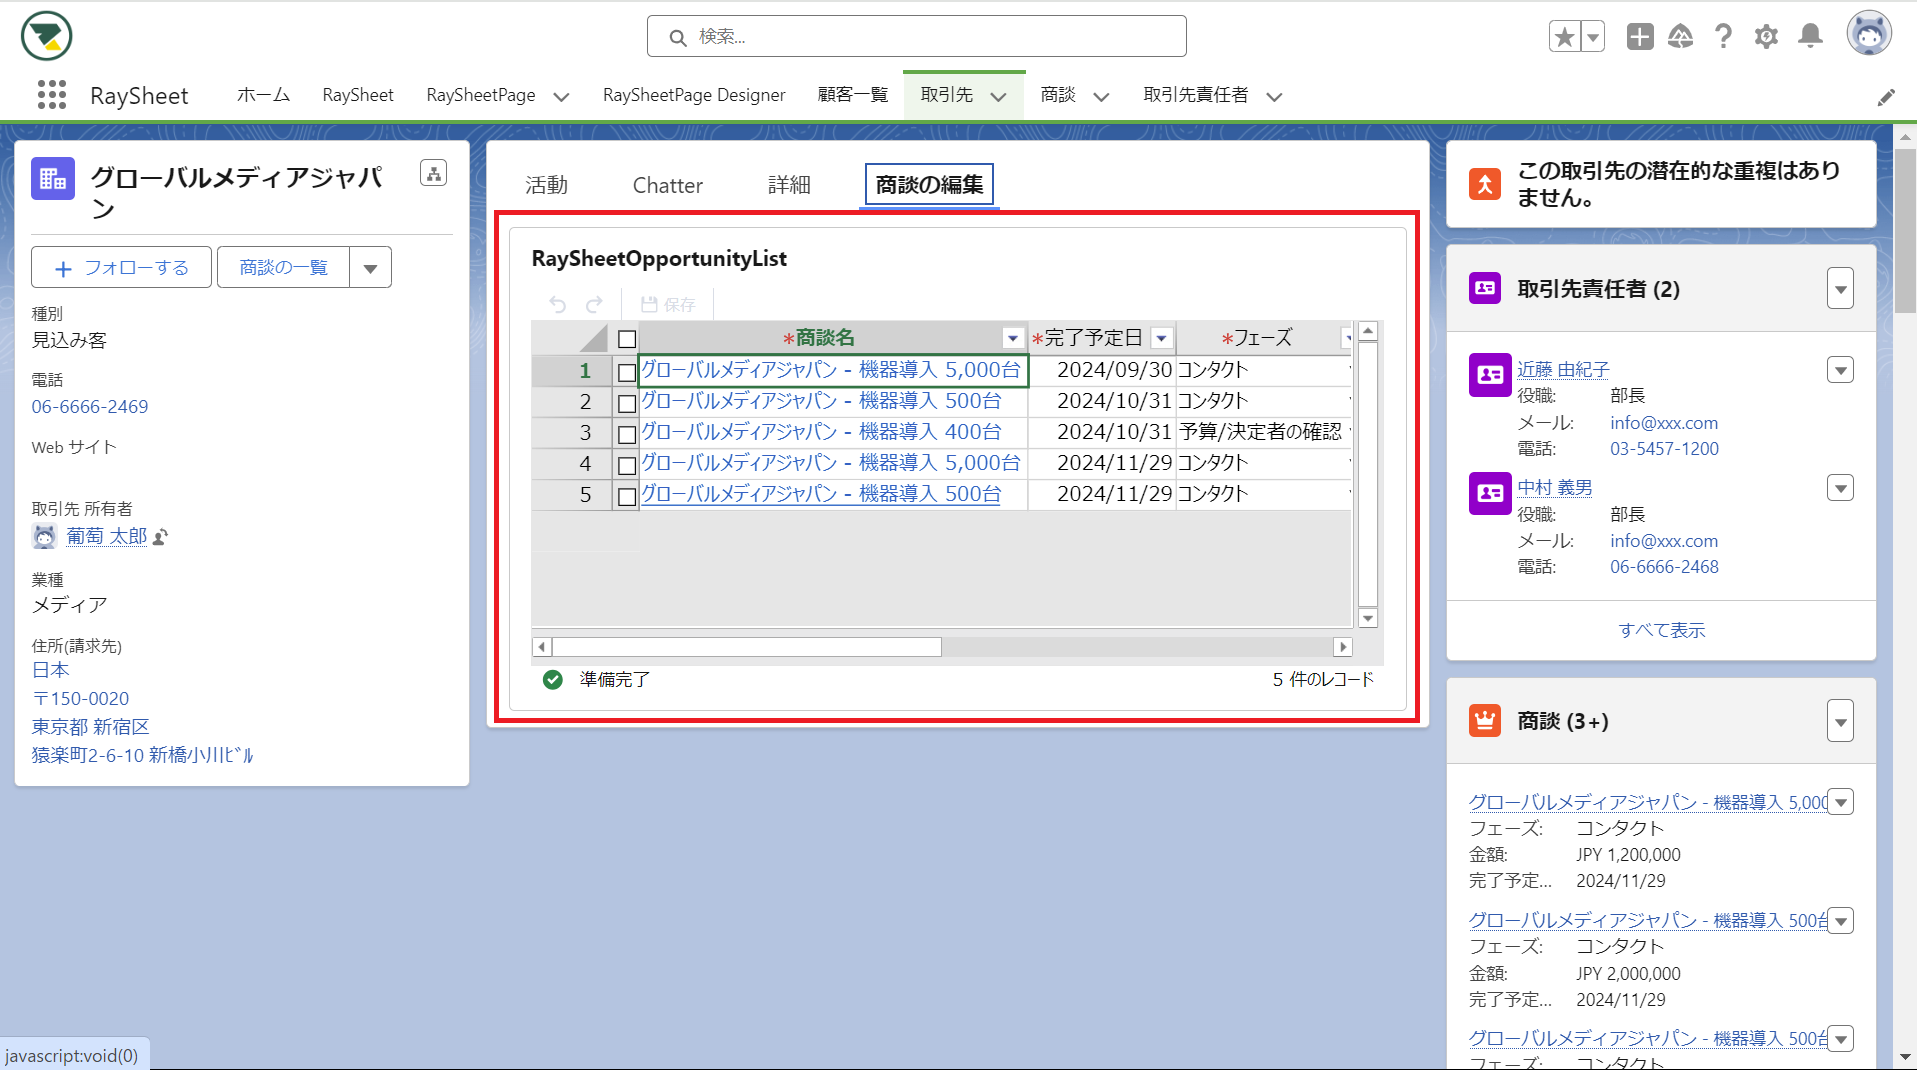Open grid row 3 opportunity 機器導入 400台 link
The height and width of the screenshot is (1070, 1917).
820,432
